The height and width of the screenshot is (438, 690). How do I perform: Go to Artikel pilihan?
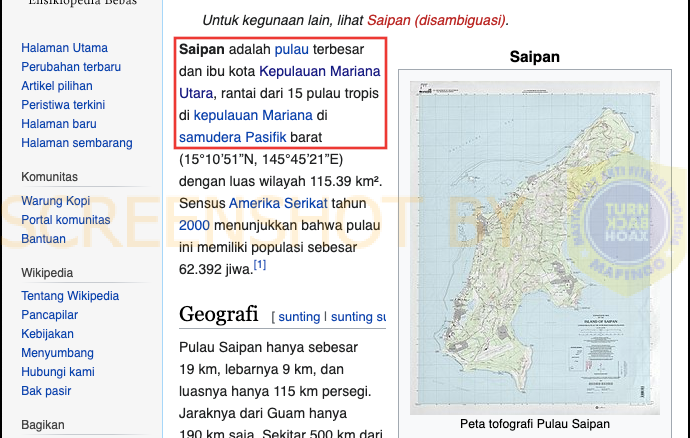point(57,85)
